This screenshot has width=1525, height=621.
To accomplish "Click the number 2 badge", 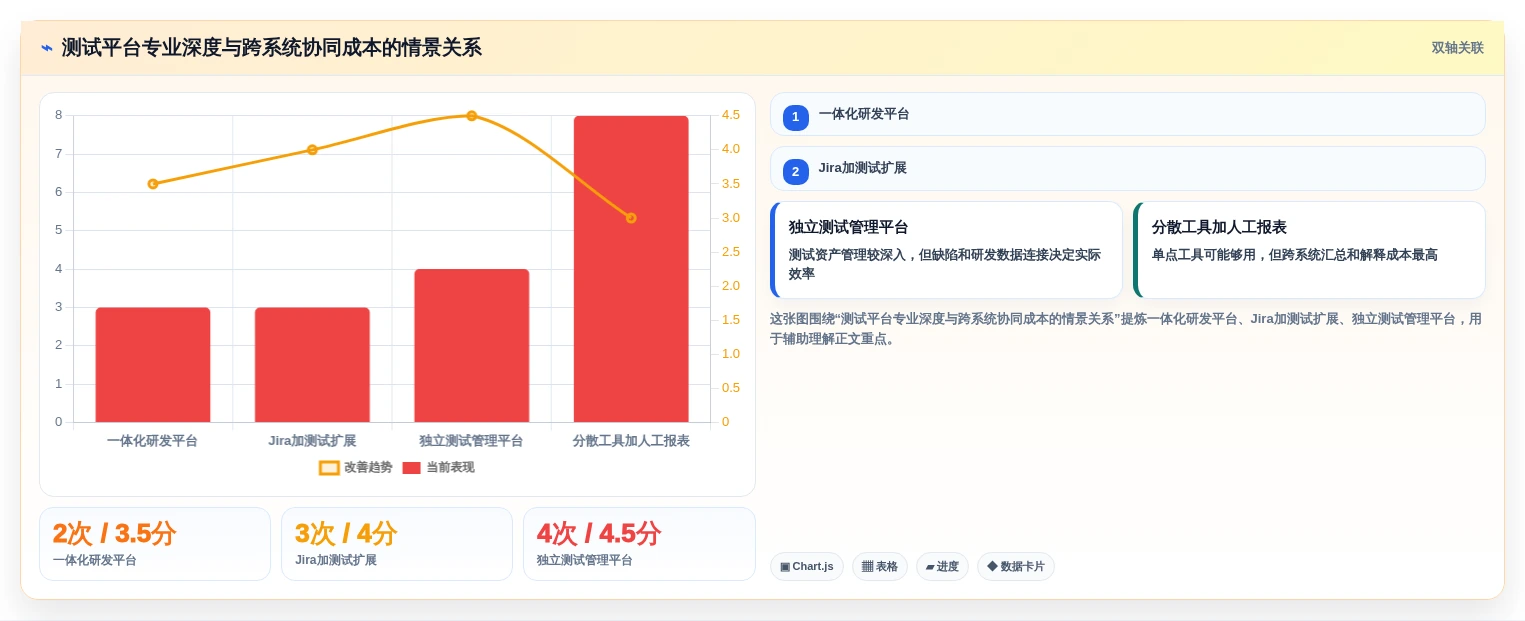I will coord(796,172).
